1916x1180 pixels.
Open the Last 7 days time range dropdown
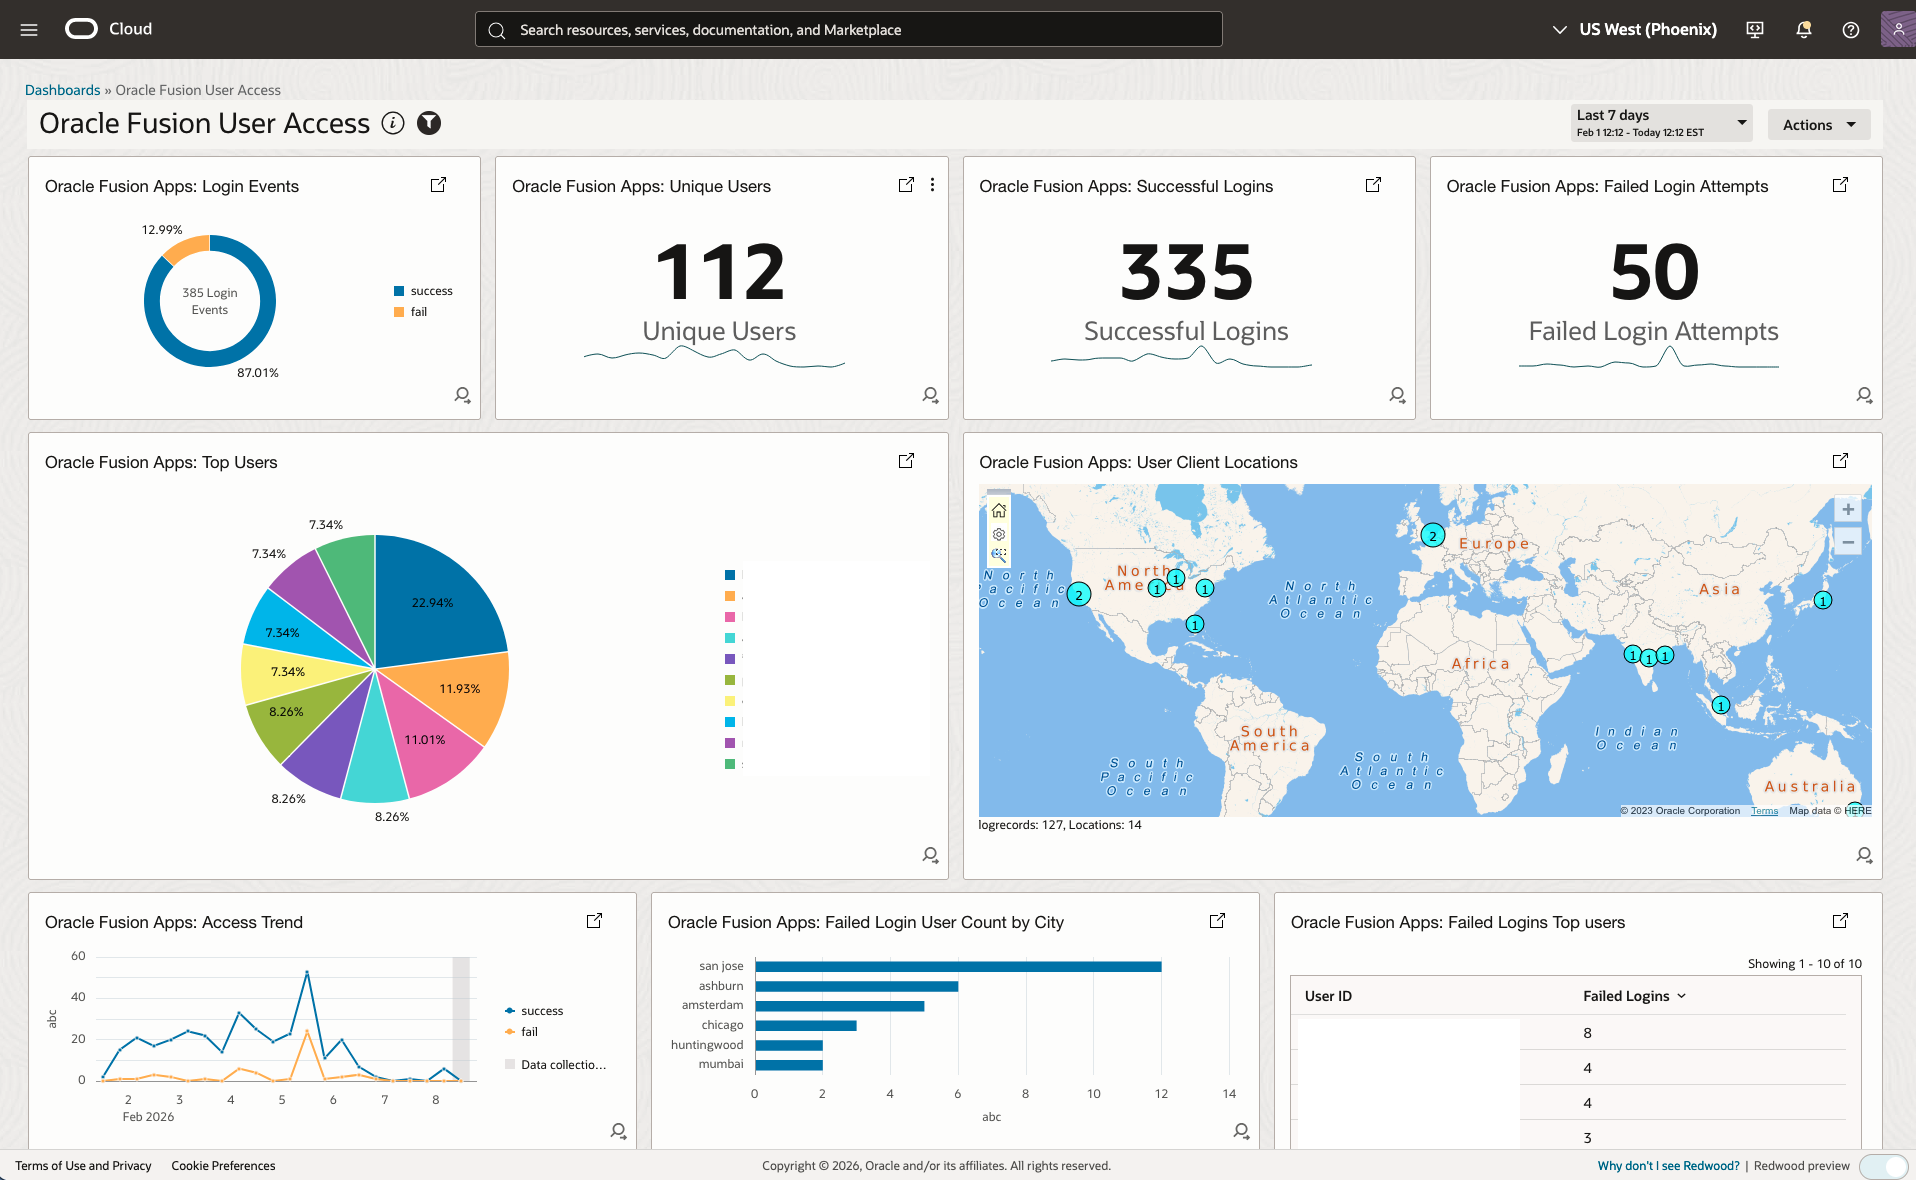click(x=1660, y=122)
